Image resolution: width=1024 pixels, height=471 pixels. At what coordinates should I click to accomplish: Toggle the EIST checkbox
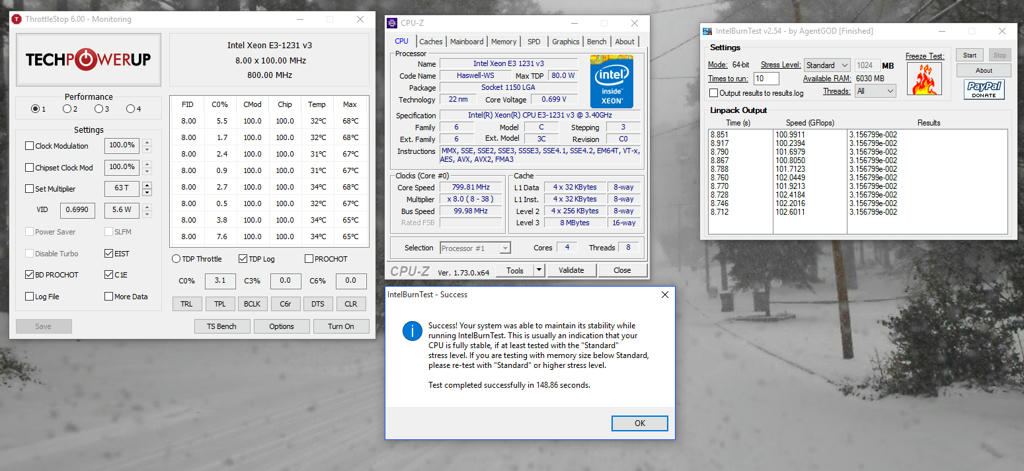click(x=108, y=253)
